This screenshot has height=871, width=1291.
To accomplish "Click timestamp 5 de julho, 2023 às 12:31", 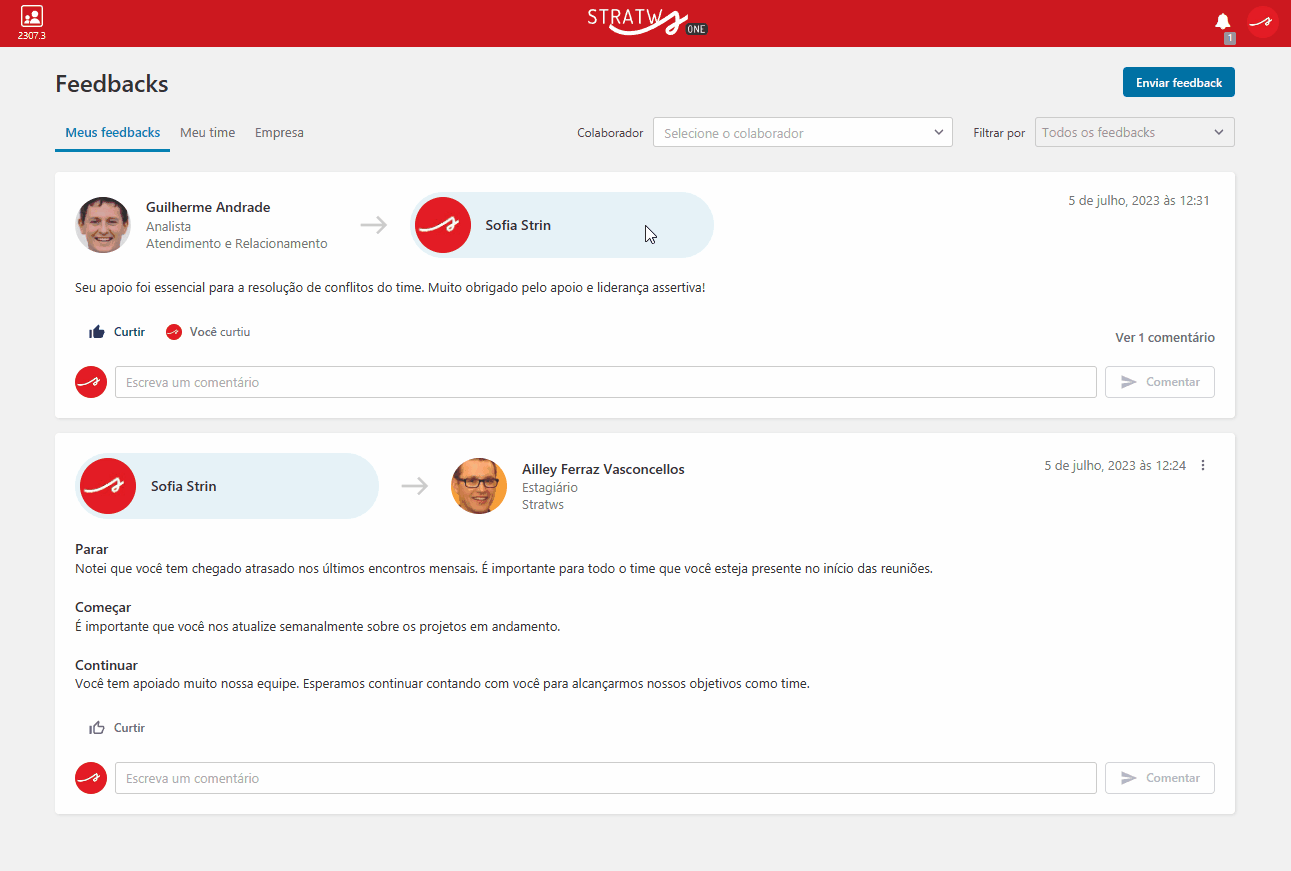I will click(1139, 200).
